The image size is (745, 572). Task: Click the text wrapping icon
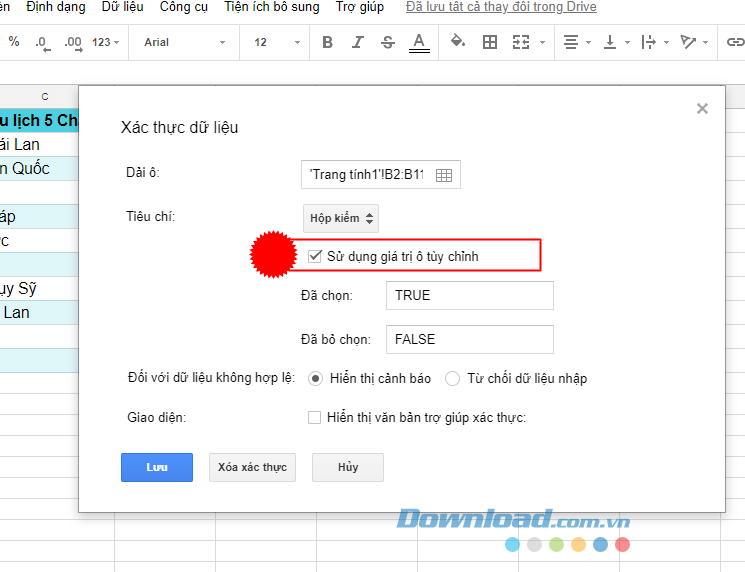point(649,42)
